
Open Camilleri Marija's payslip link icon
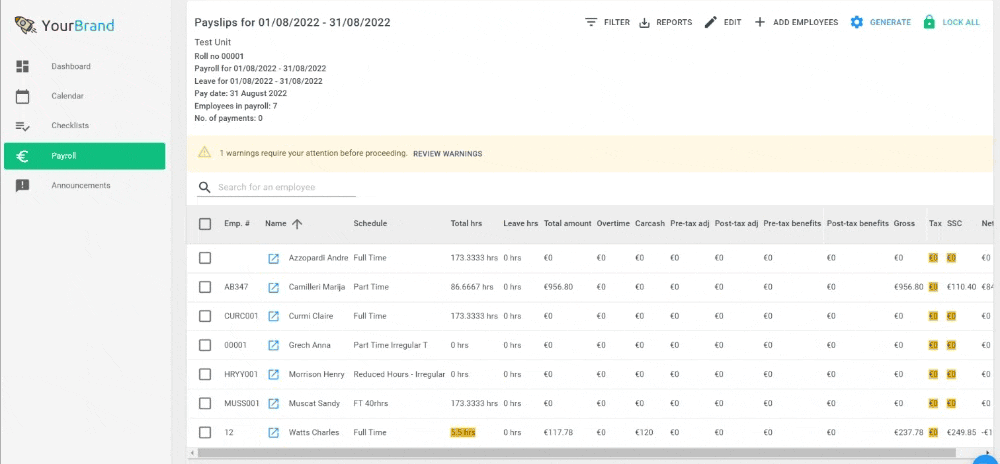(x=273, y=287)
